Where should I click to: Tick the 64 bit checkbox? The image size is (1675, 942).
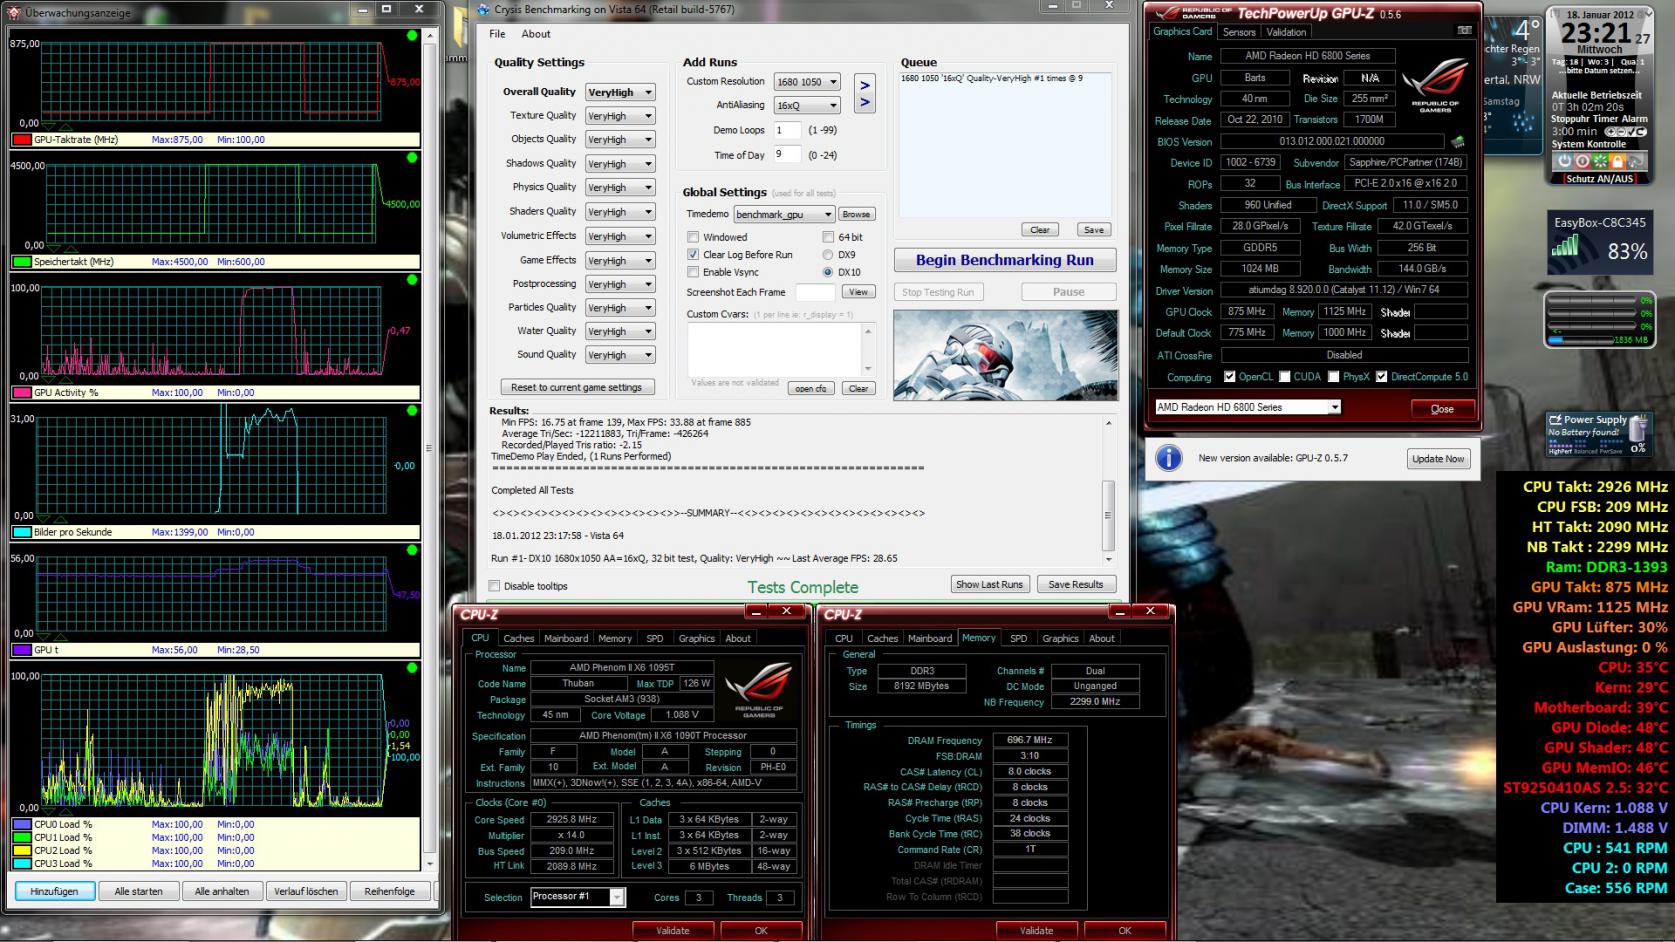tap(828, 237)
